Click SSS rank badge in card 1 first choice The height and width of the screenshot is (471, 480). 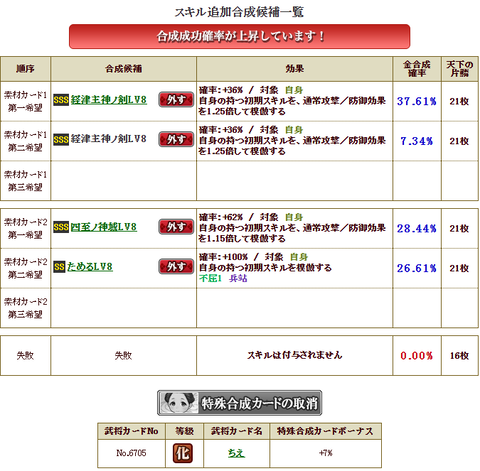pos(61,100)
